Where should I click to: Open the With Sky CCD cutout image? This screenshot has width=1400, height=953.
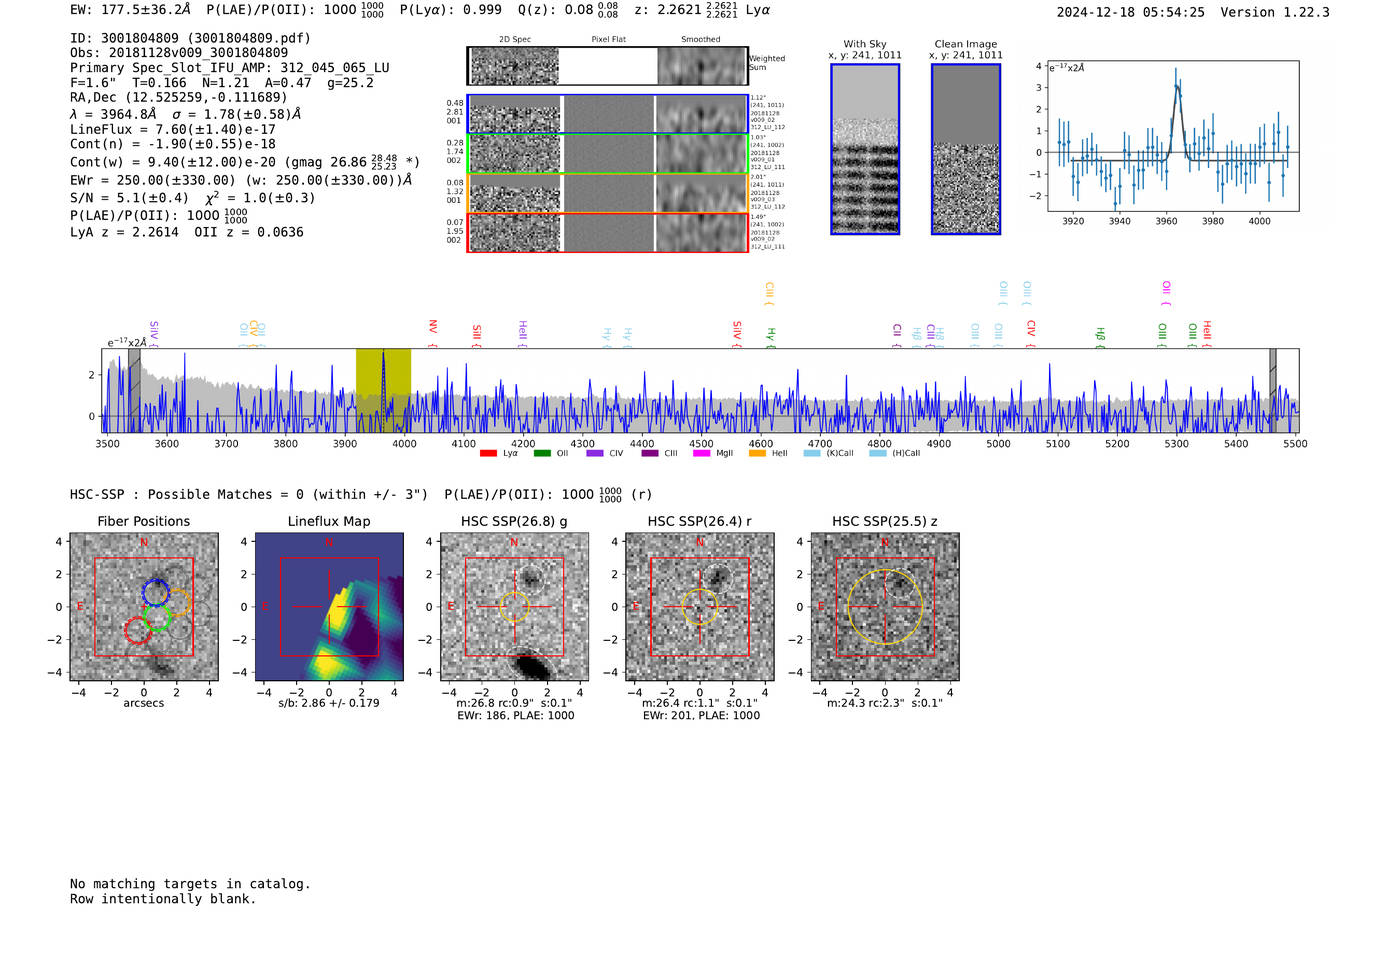(865, 149)
